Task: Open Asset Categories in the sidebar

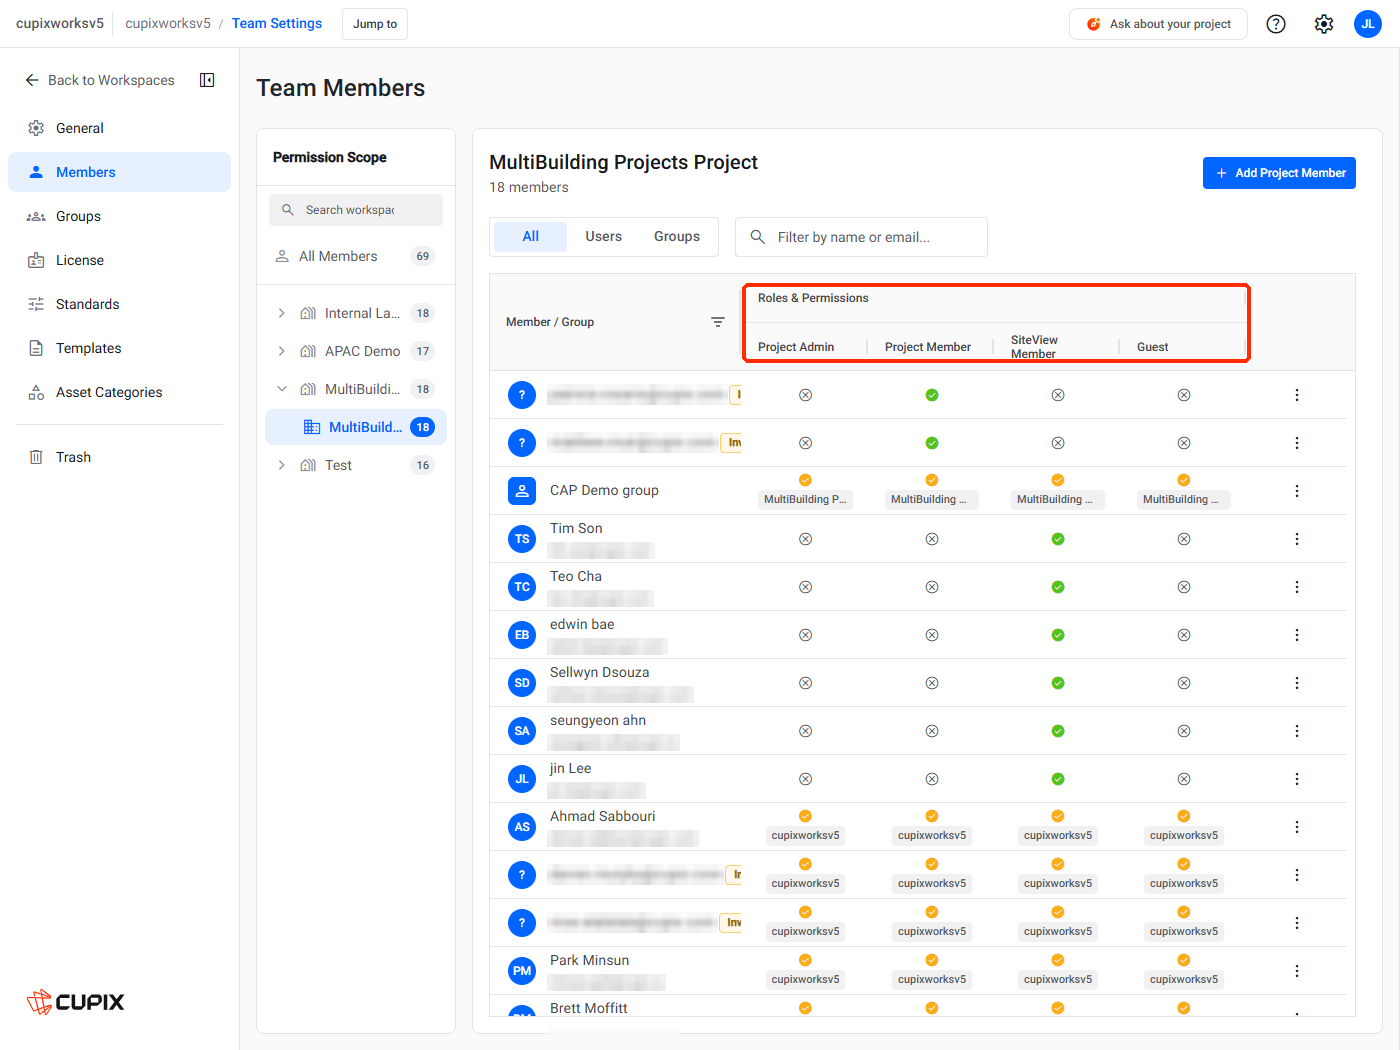Action: click(x=119, y=392)
